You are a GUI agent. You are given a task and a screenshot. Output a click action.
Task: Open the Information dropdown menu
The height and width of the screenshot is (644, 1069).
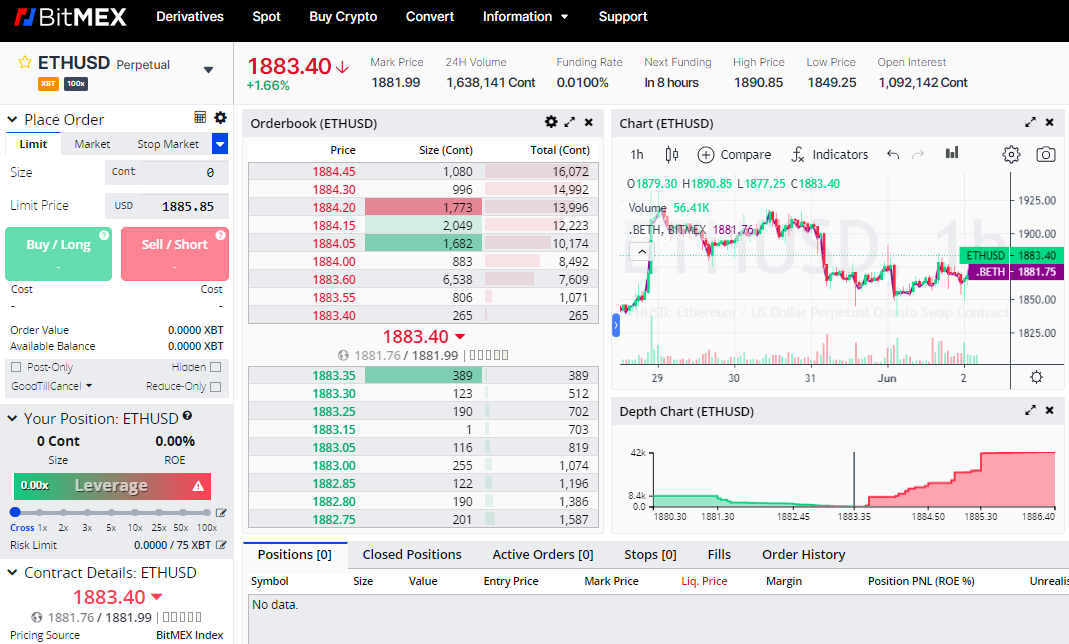click(525, 17)
